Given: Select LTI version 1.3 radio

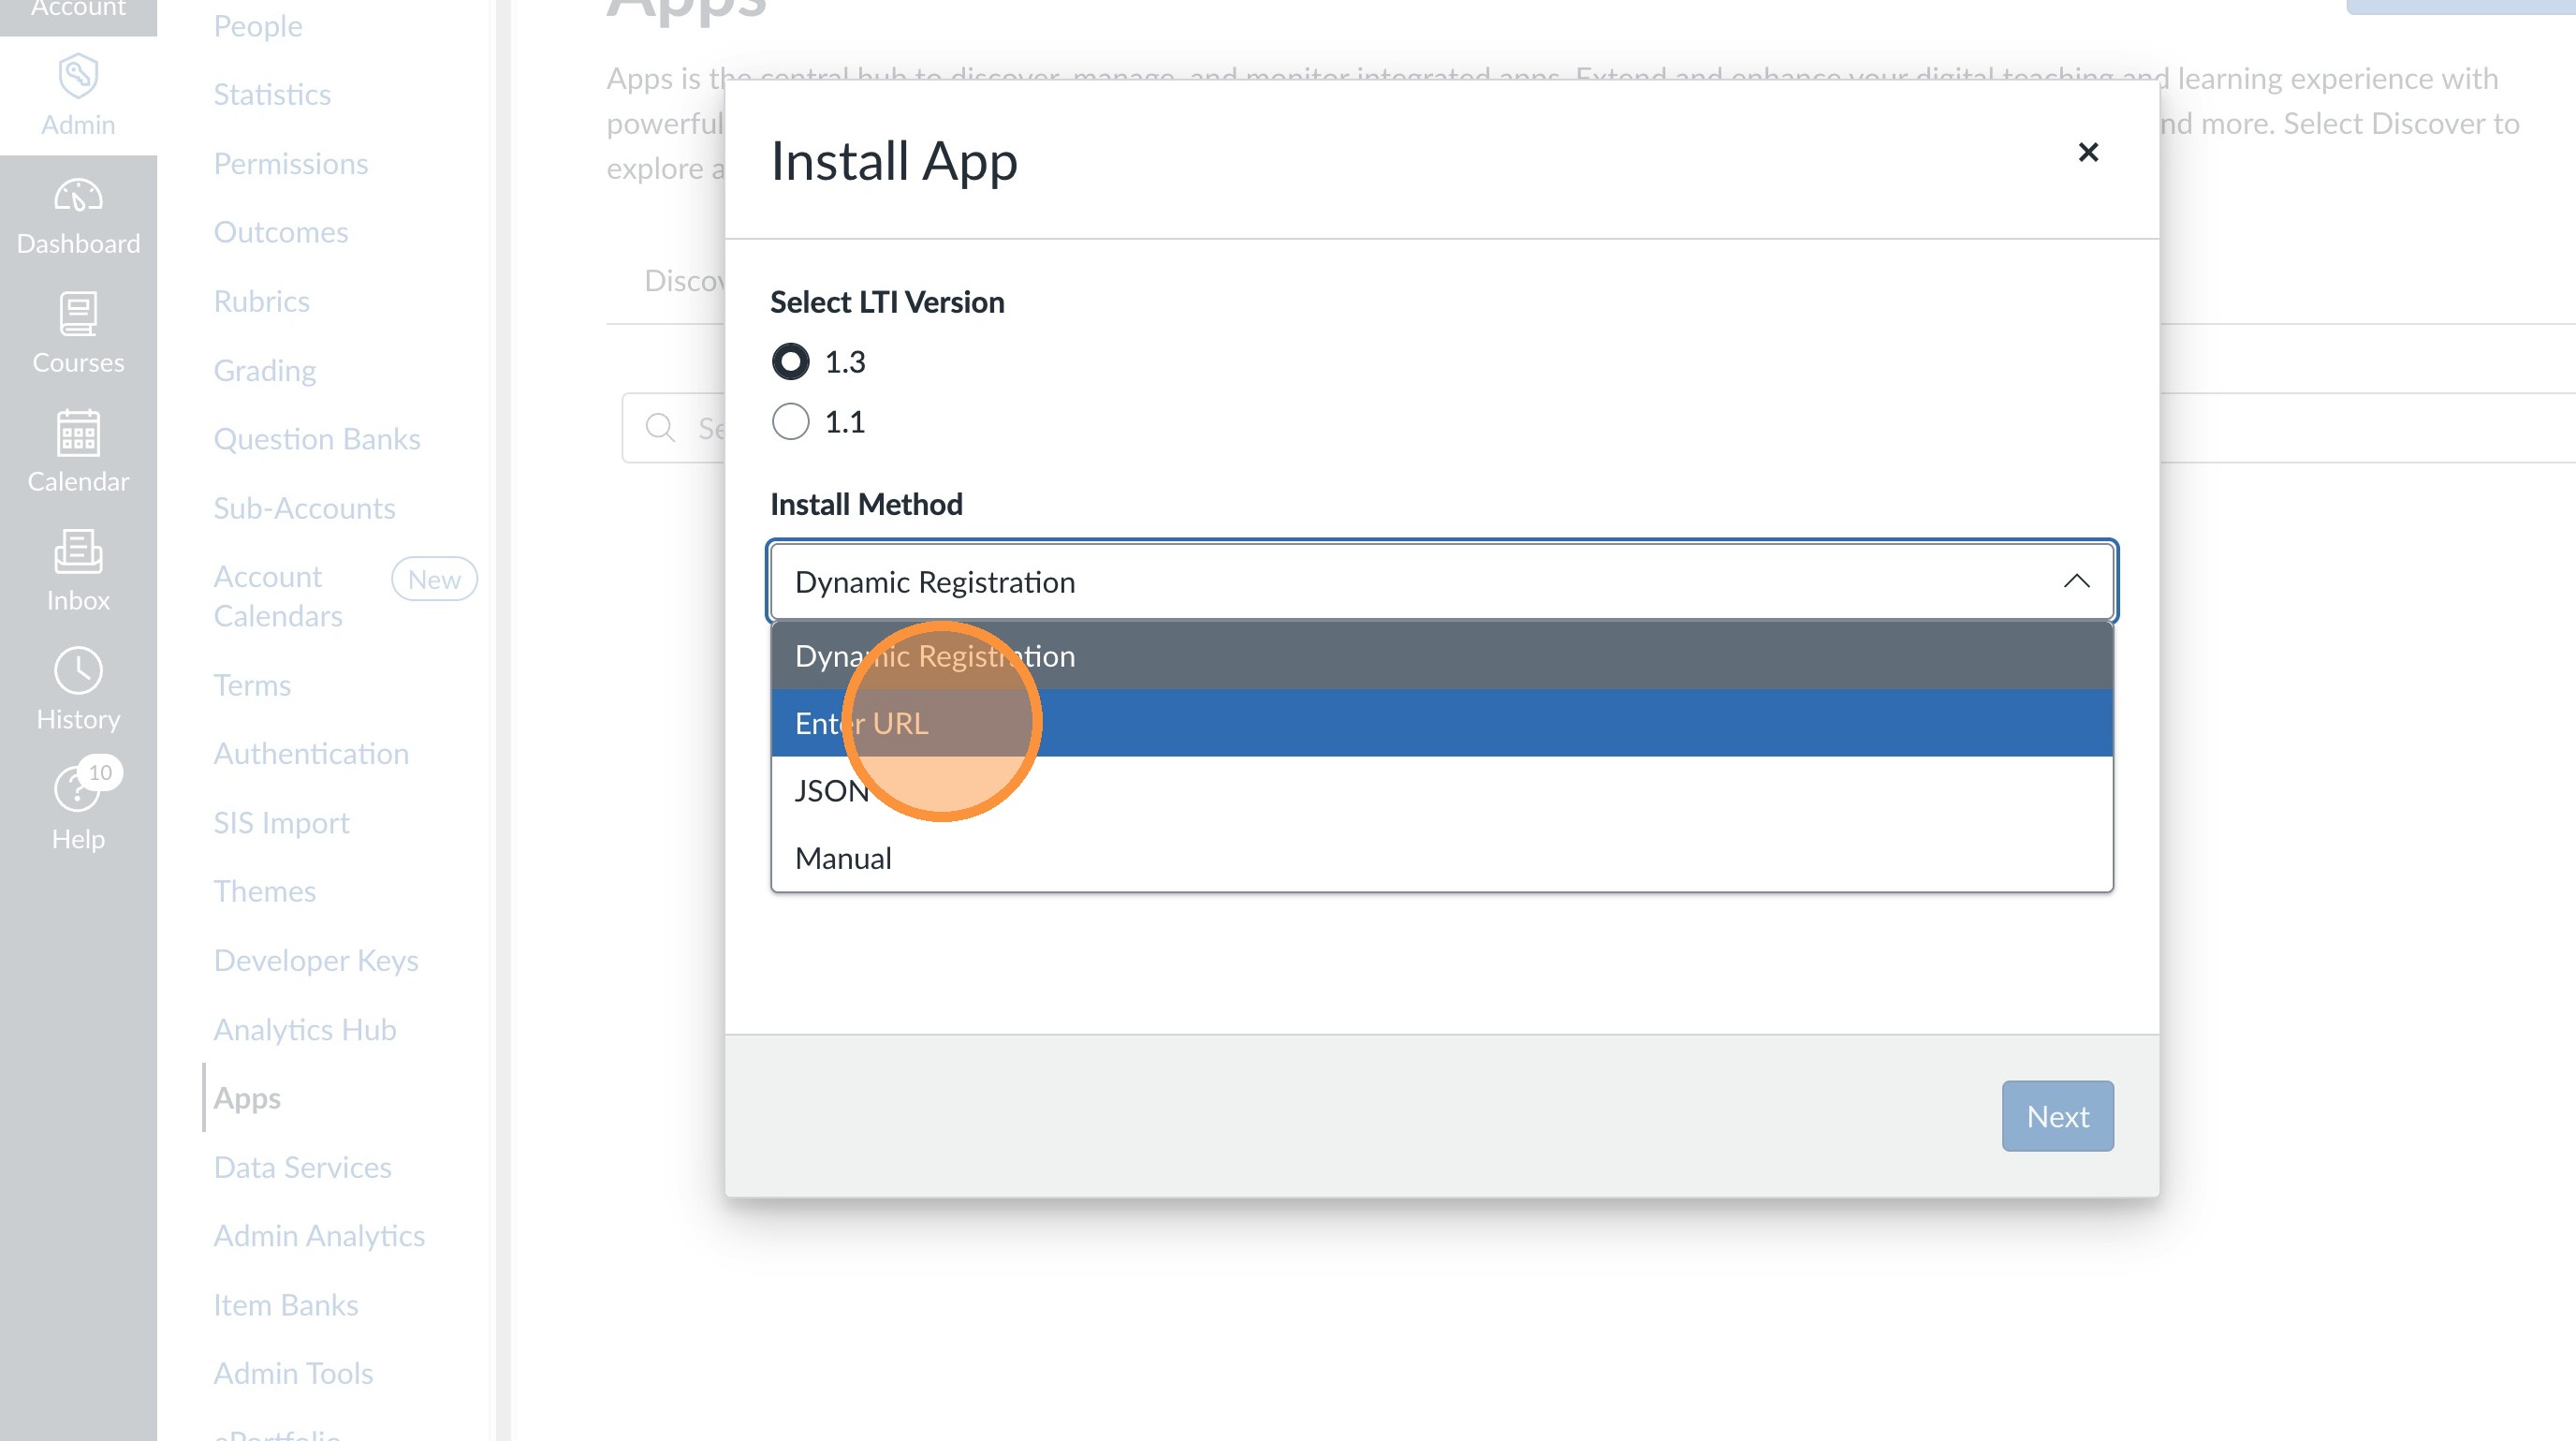Looking at the screenshot, I should [790, 361].
